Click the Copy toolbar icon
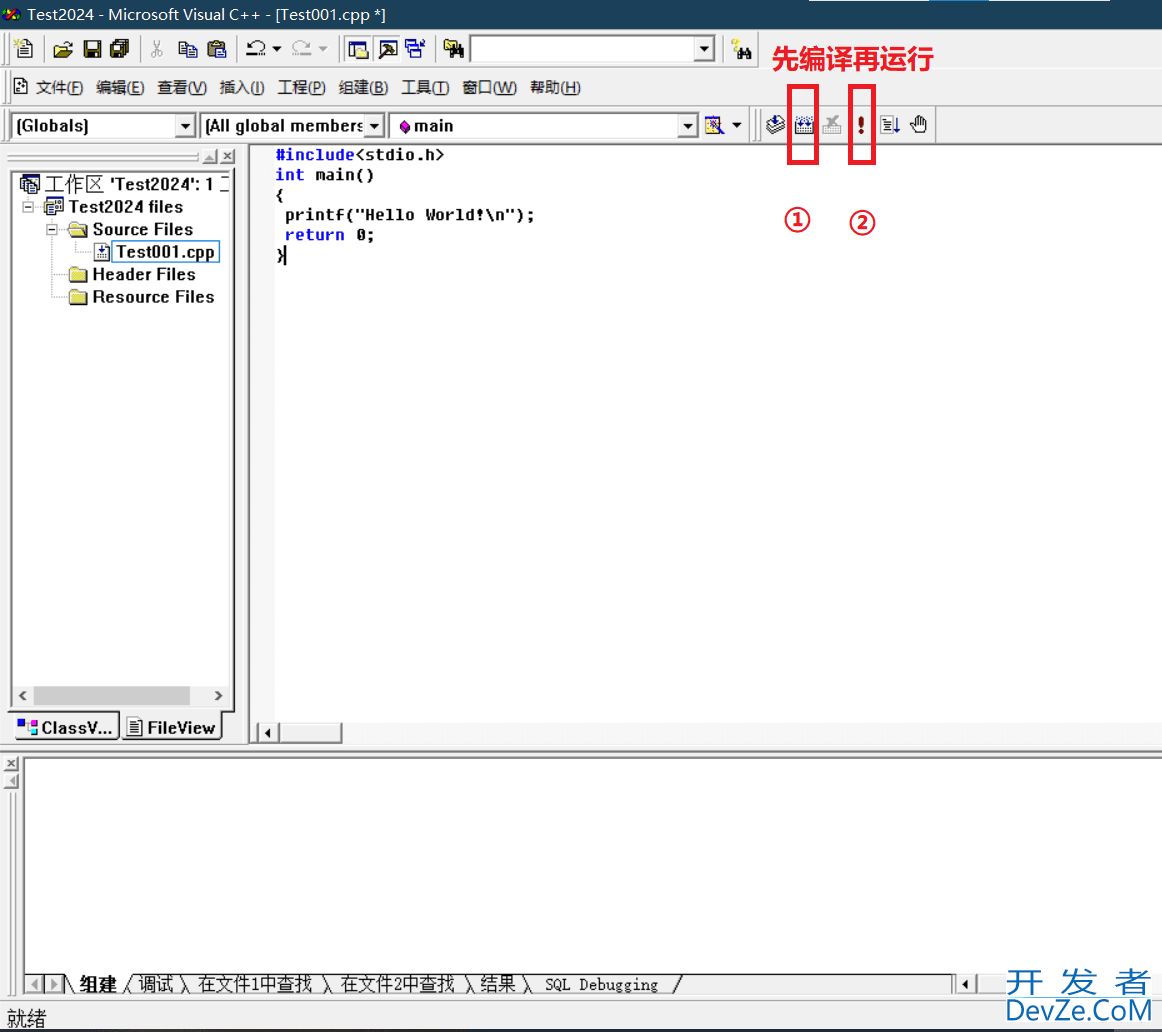The width and height of the screenshot is (1162, 1032). click(x=187, y=50)
